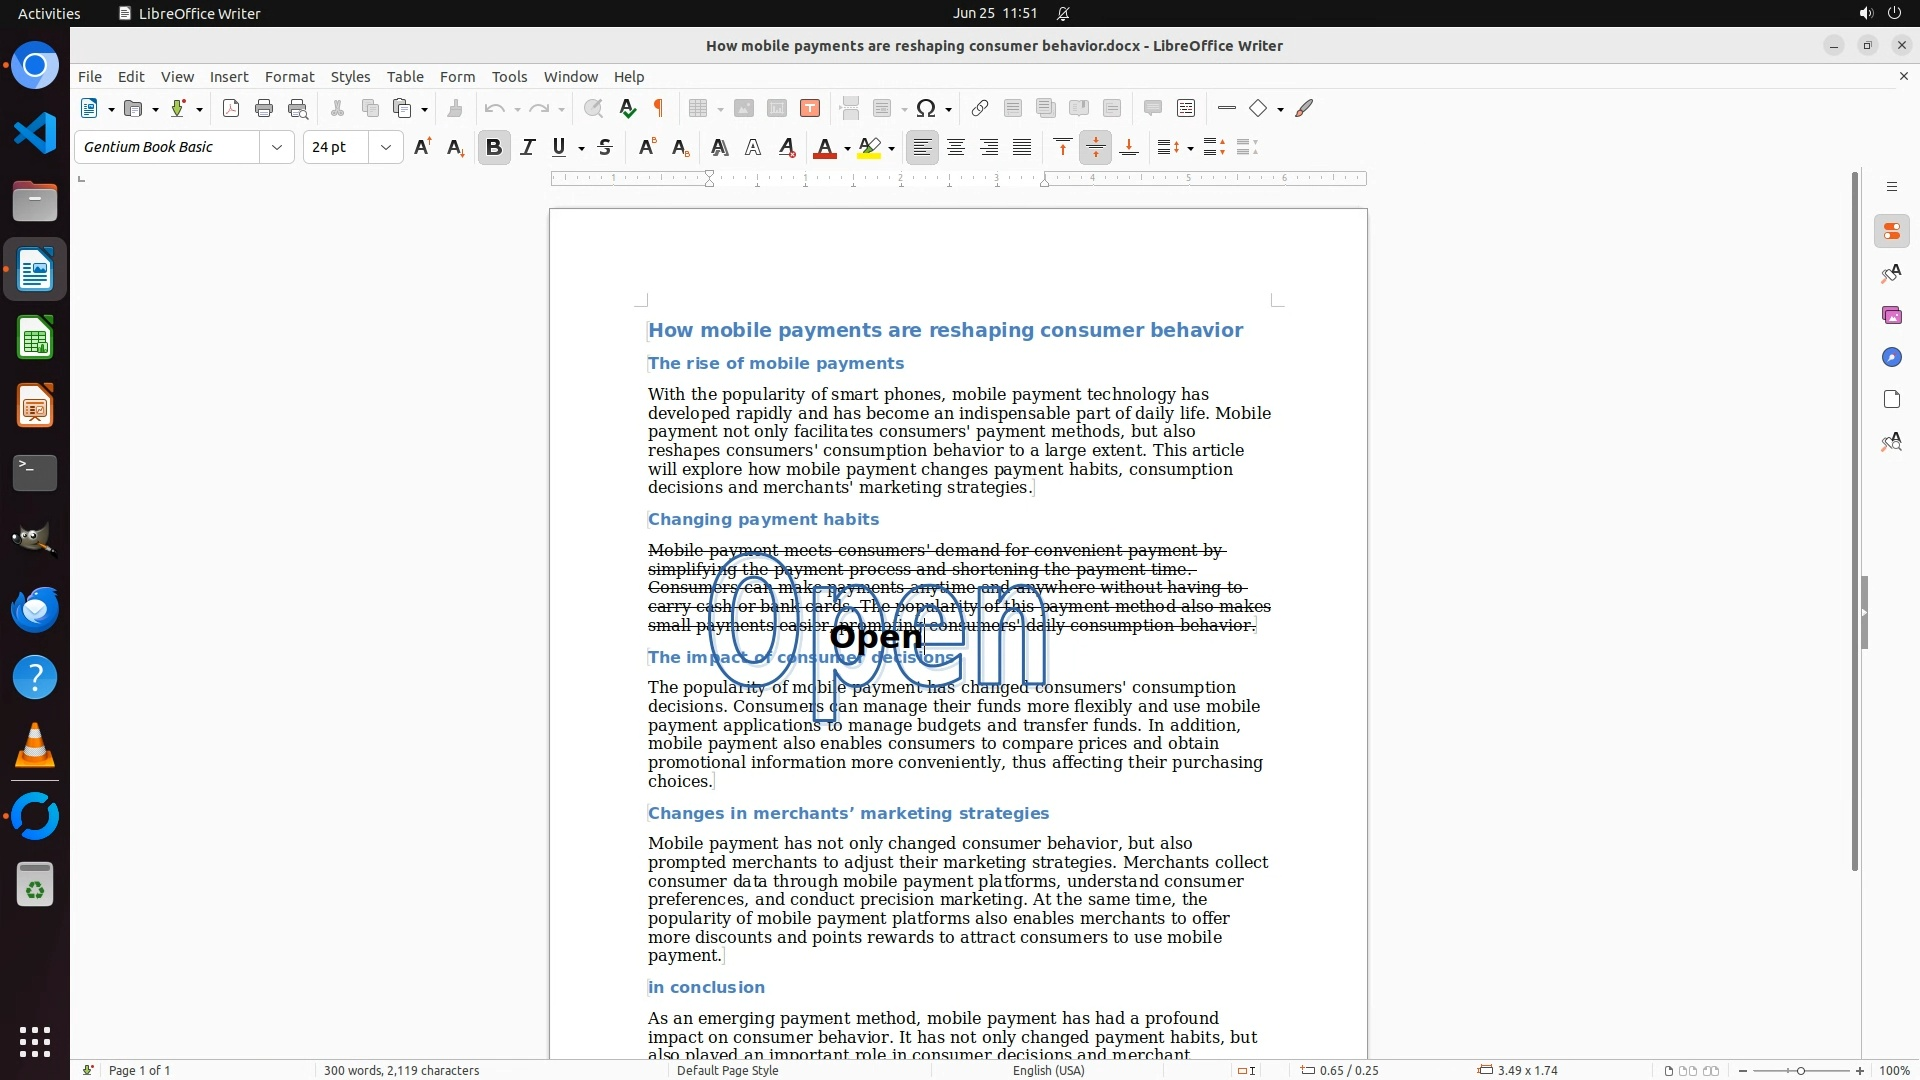
Task: Click Default Page Style in status bar
Action: click(x=727, y=1070)
